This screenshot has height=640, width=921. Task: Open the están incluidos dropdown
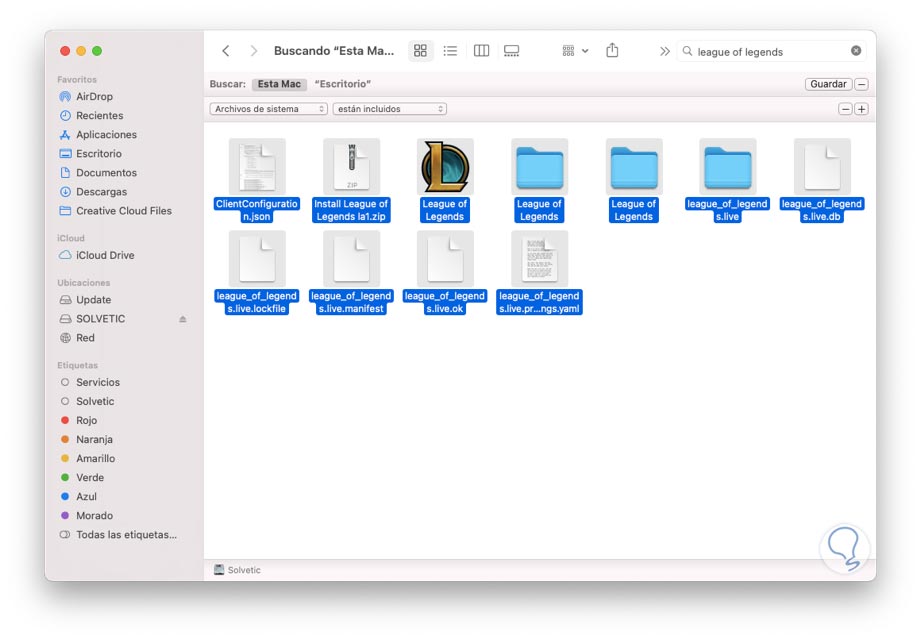click(389, 109)
